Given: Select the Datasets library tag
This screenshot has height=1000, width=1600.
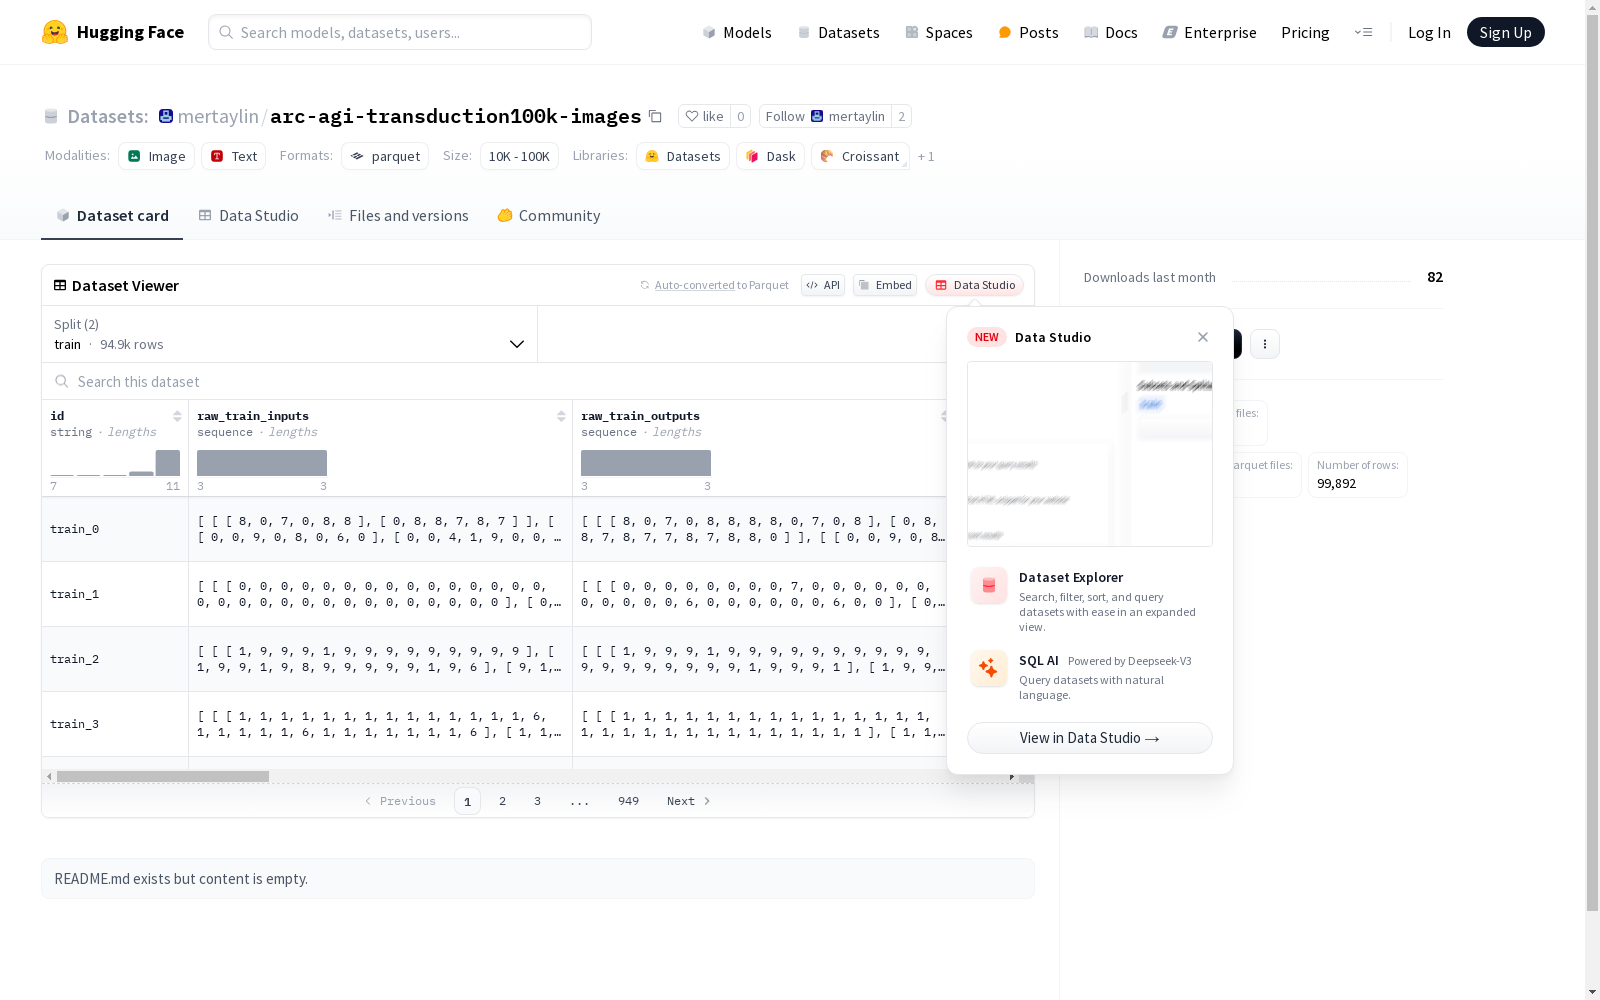Looking at the screenshot, I should (x=683, y=156).
